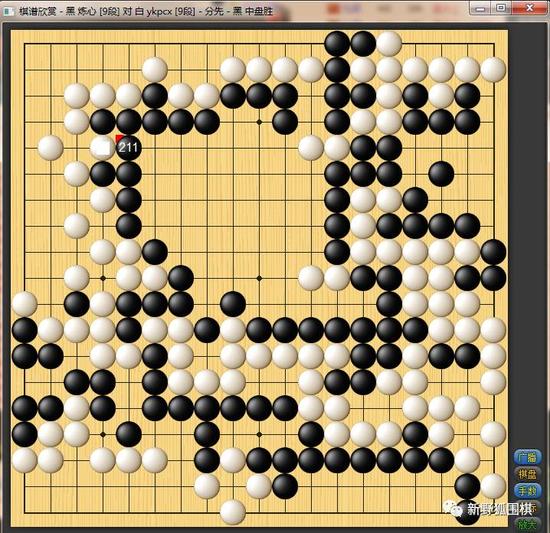This screenshot has height=533, width=550.
Task: Click the title text 棋谱欣赏 - 黑 炼心
Action: (57, 11)
